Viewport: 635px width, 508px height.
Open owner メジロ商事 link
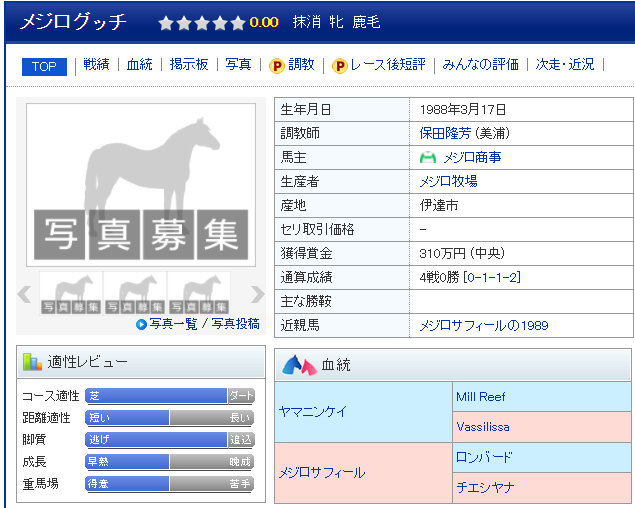click(x=472, y=157)
